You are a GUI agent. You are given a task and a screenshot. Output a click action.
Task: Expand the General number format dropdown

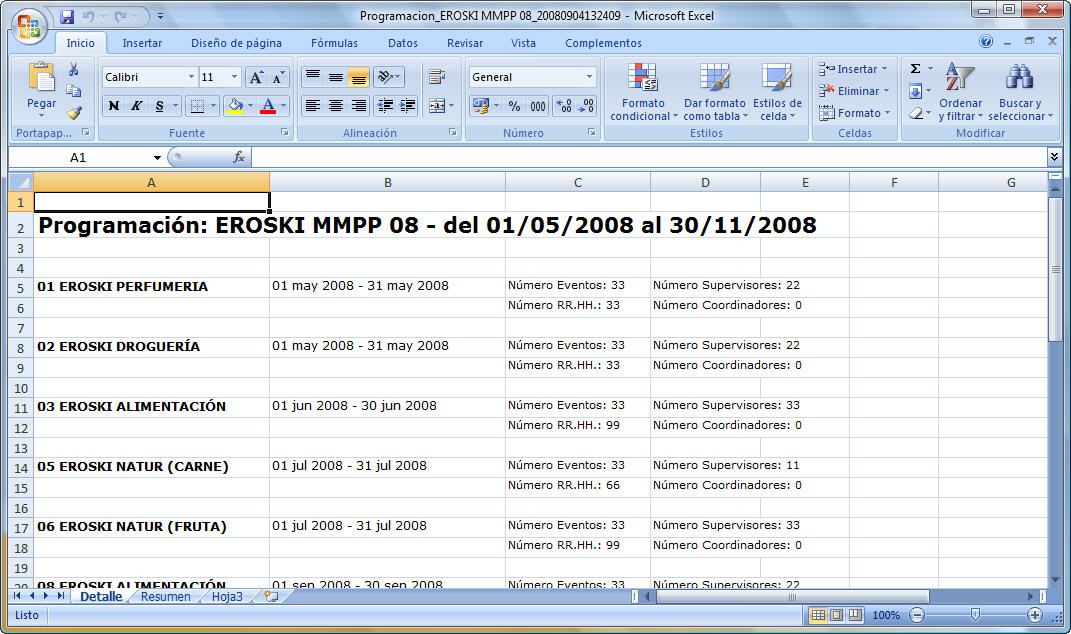(589, 77)
